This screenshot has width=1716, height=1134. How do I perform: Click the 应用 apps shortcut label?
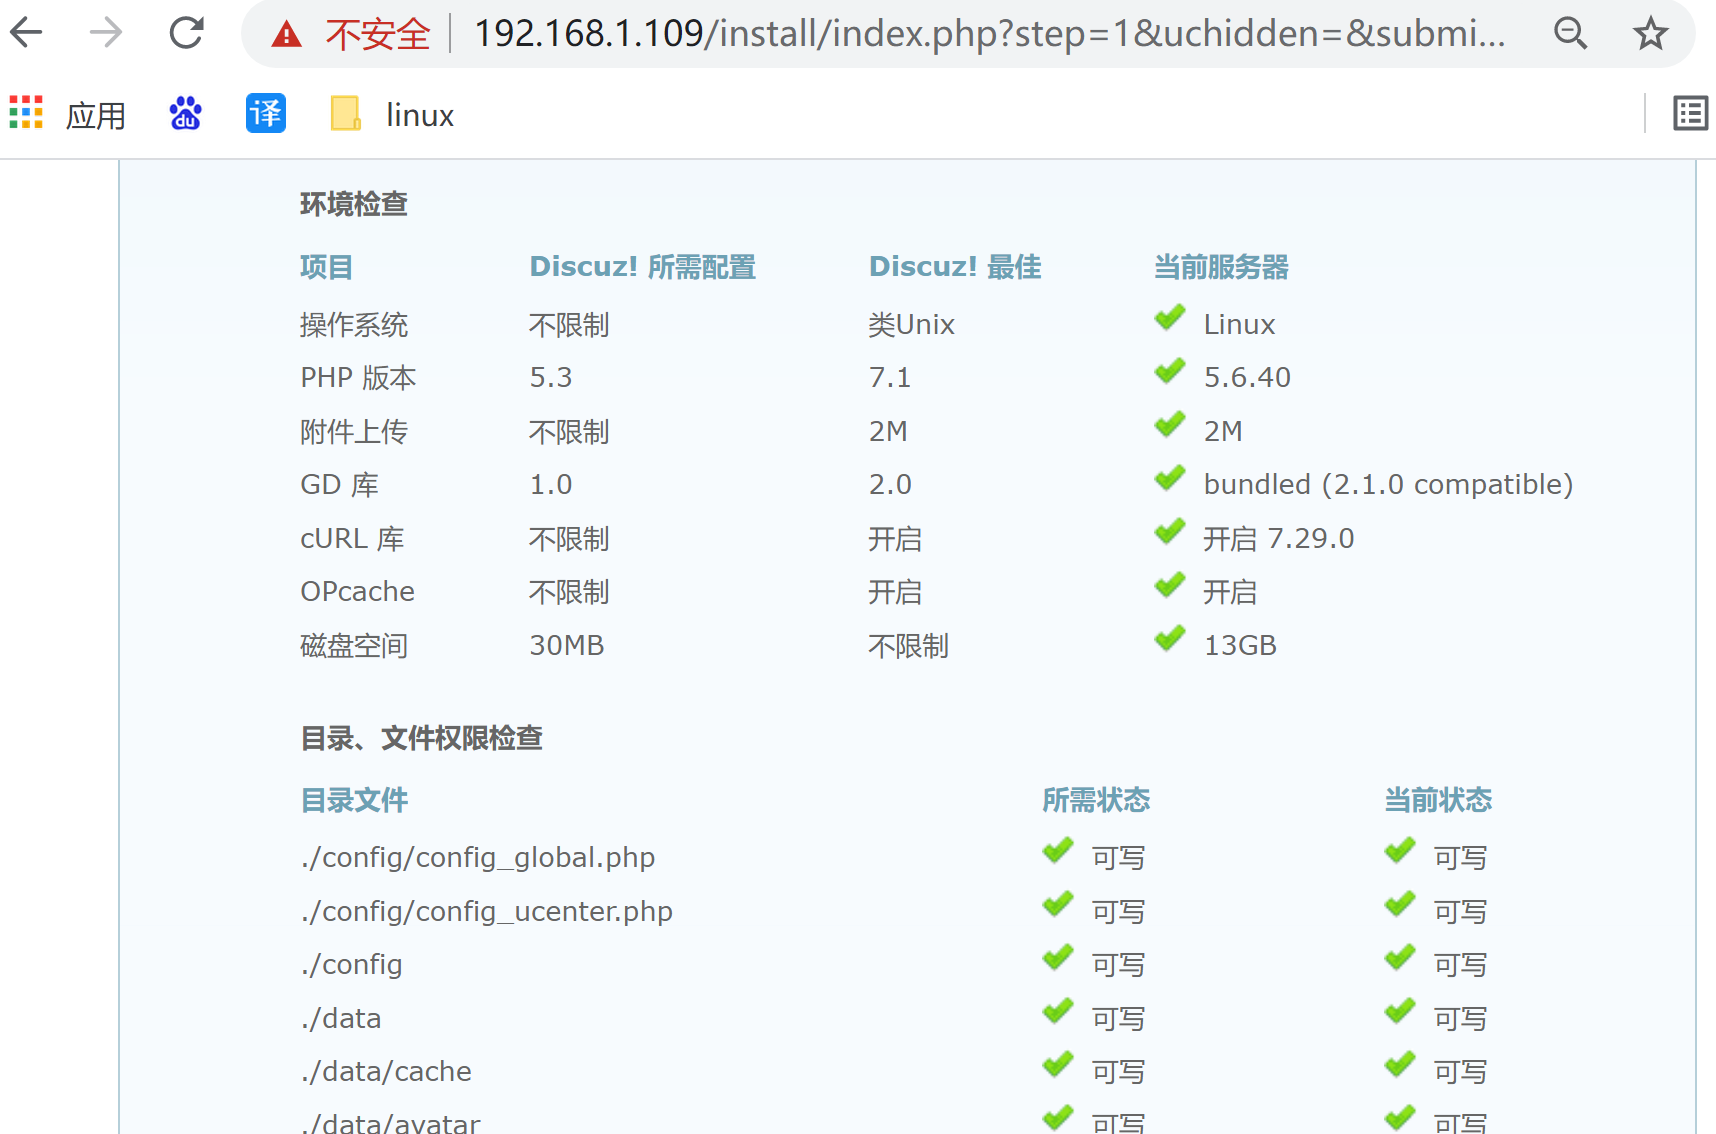(96, 115)
